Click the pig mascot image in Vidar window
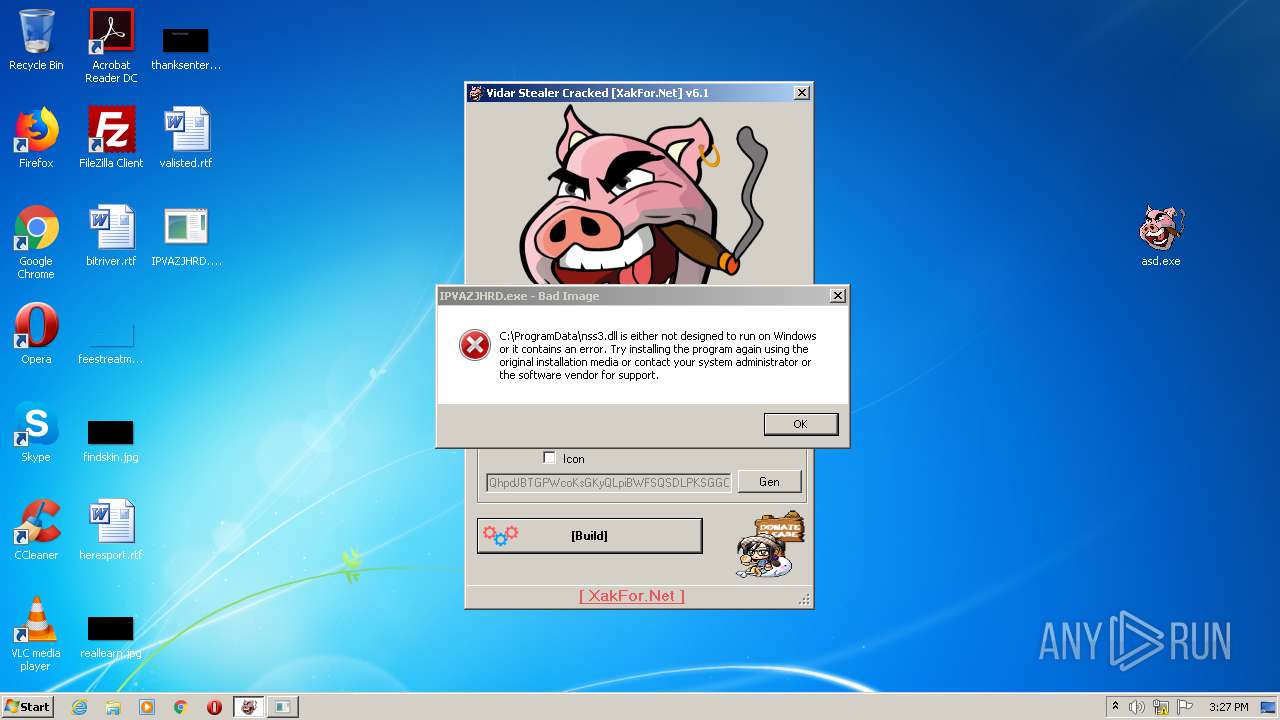The height and width of the screenshot is (720, 1280). coord(639,194)
